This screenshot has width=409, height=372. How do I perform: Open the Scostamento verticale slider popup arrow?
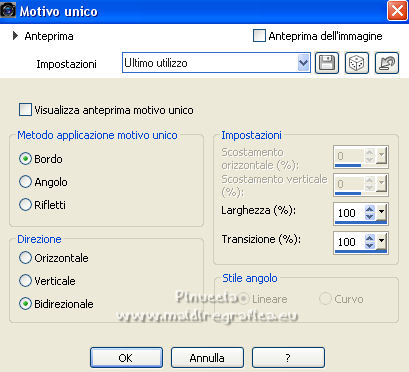381,183
